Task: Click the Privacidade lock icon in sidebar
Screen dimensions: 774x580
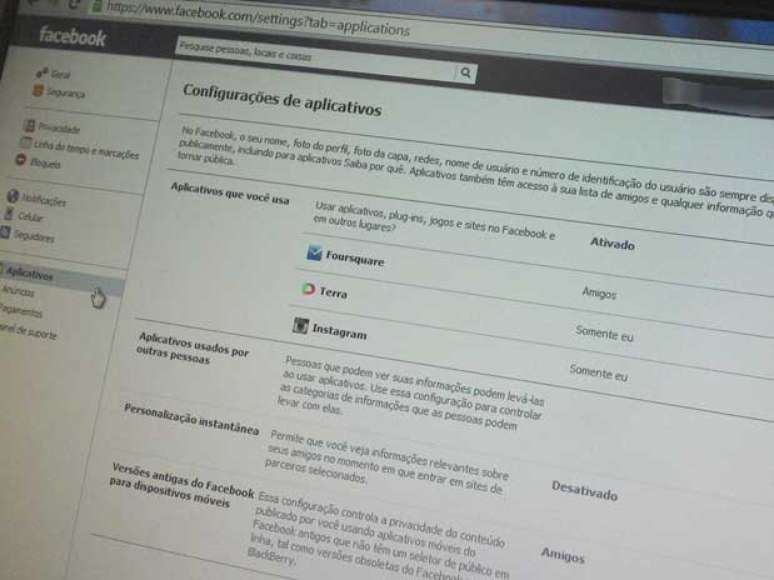Action: pyautogui.click(x=30, y=125)
